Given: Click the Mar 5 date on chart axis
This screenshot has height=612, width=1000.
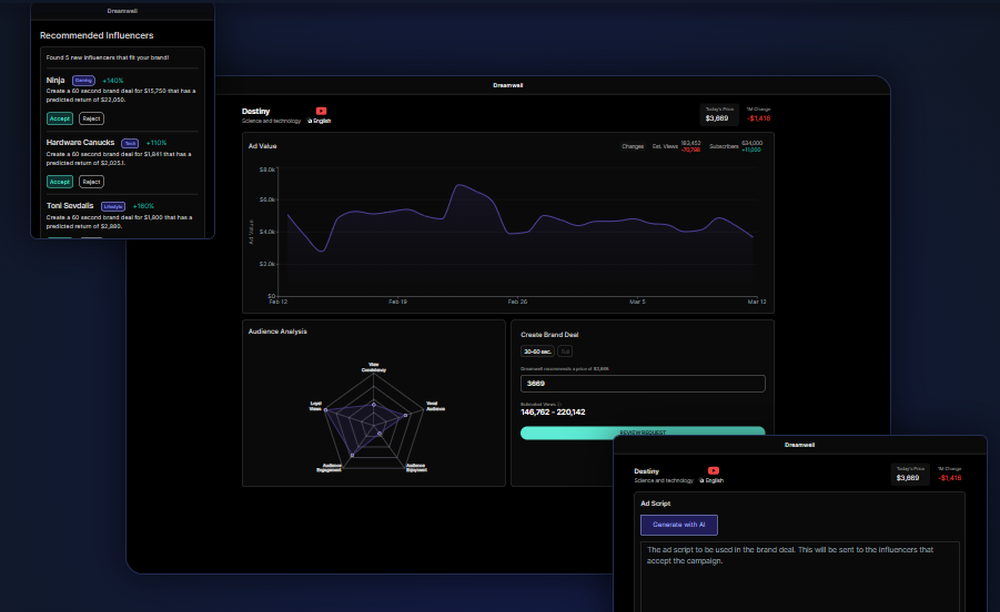Looking at the screenshot, I should pos(637,302).
